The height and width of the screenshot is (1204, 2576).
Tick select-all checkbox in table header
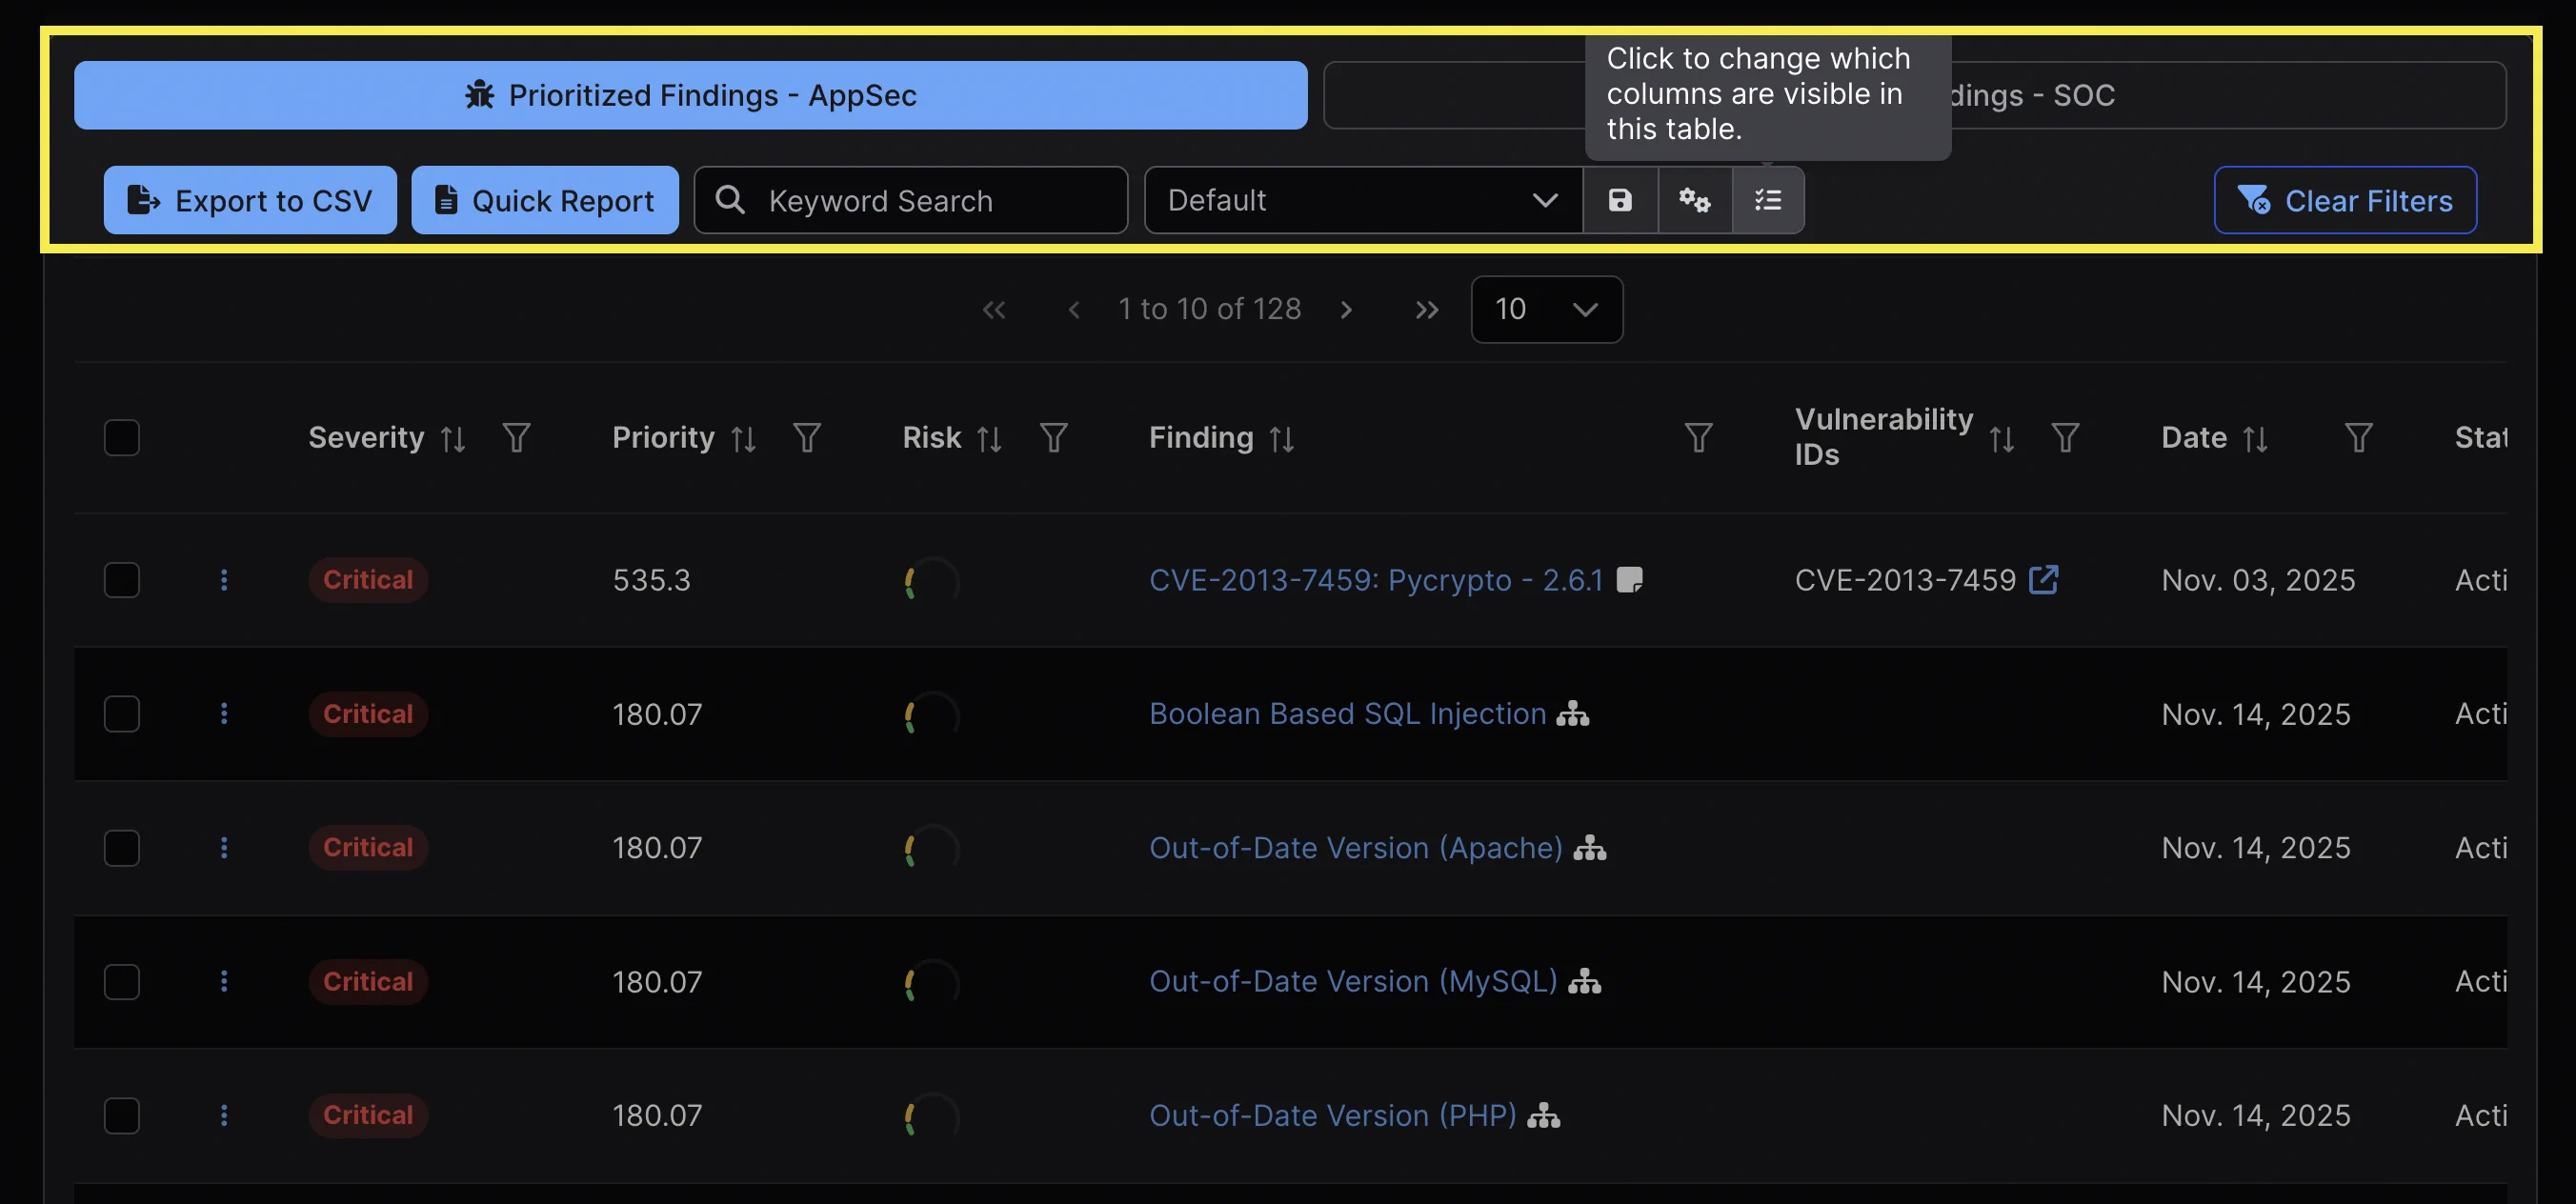122,438
